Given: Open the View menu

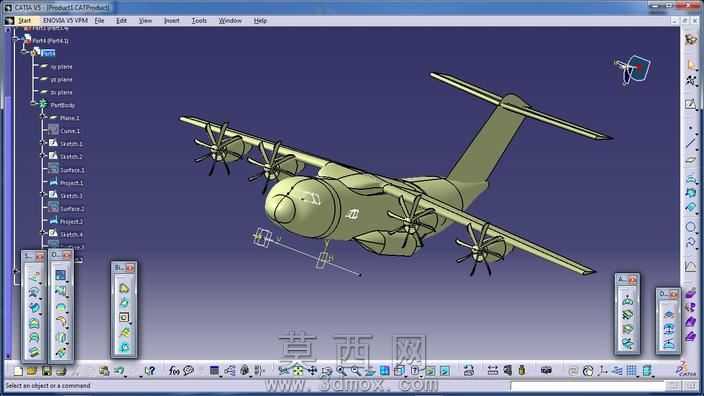Looking at the screenshot, I should click(145, 21).
